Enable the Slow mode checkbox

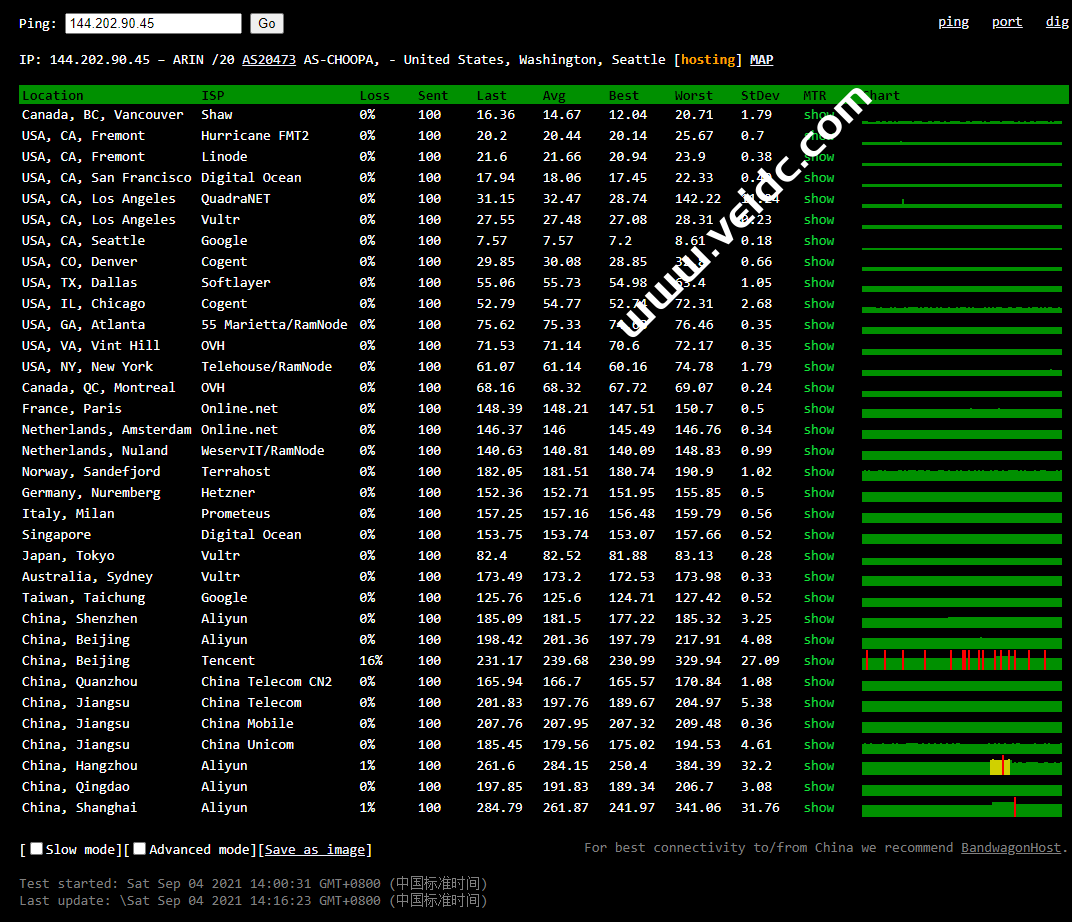[37, 849]
